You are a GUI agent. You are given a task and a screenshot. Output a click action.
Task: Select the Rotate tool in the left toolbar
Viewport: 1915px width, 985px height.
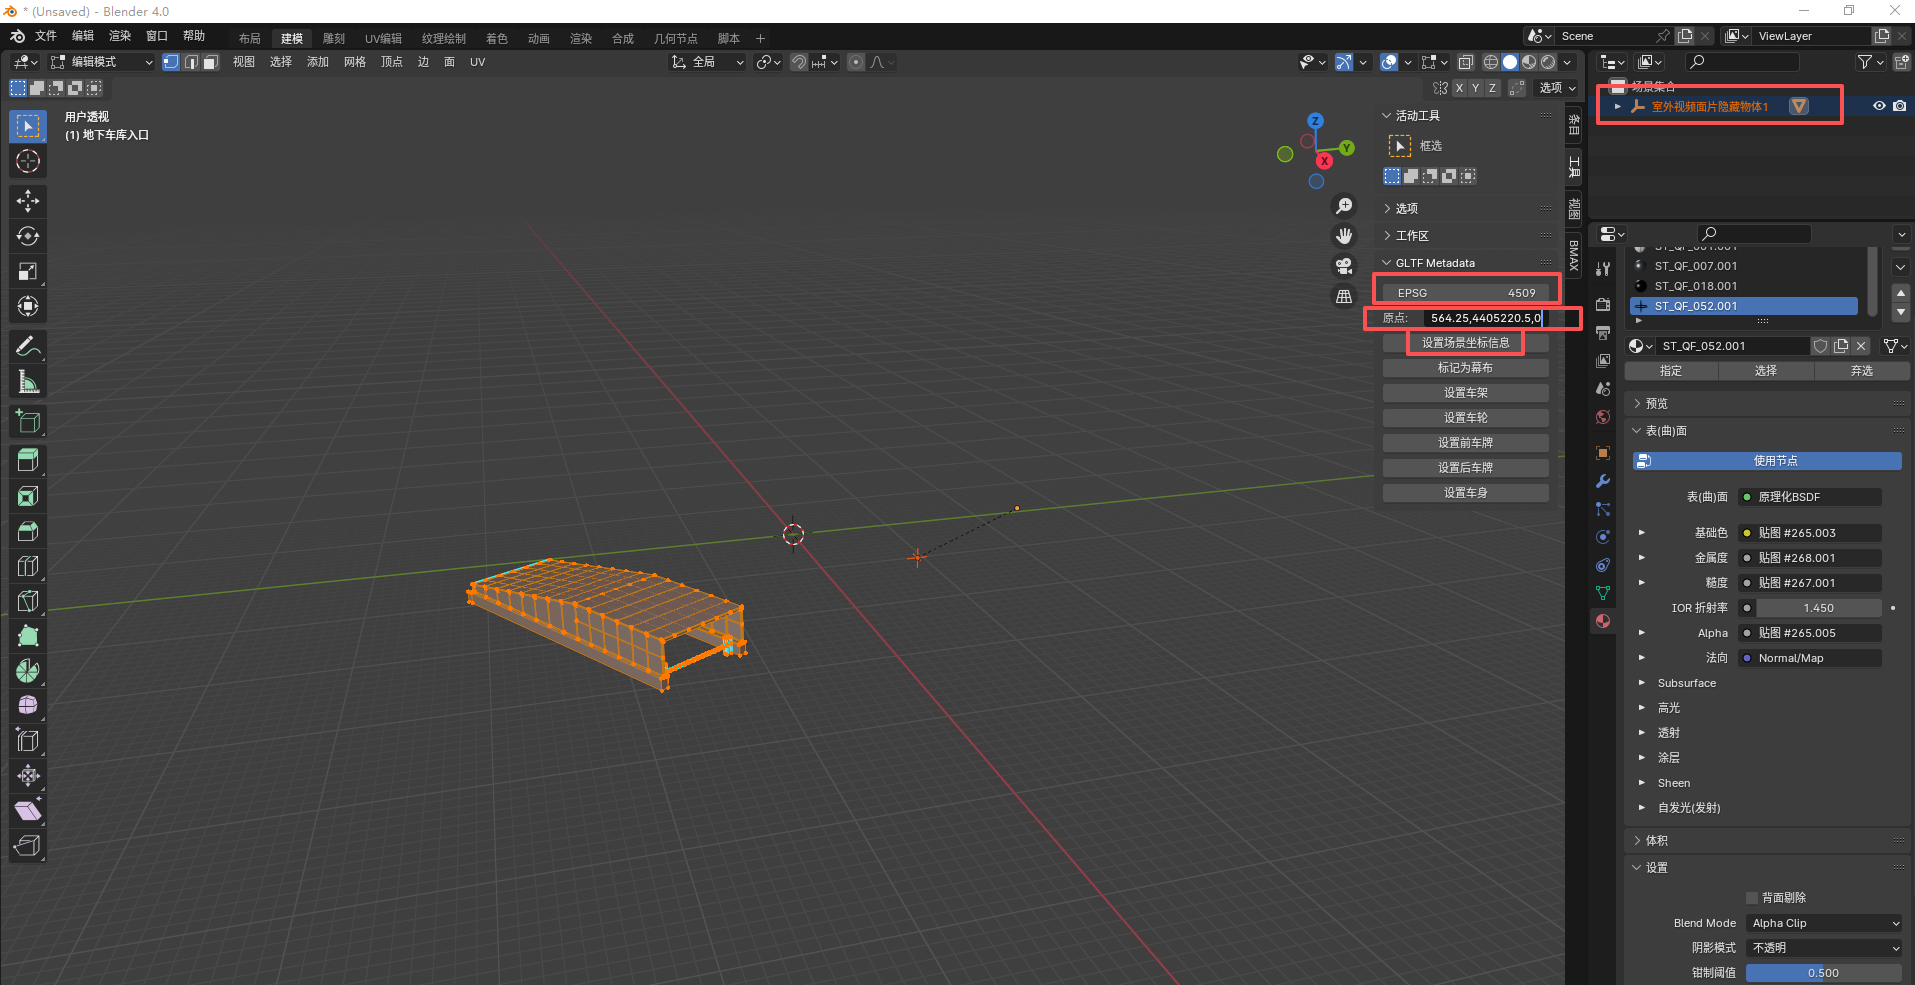tap(28, 236)
